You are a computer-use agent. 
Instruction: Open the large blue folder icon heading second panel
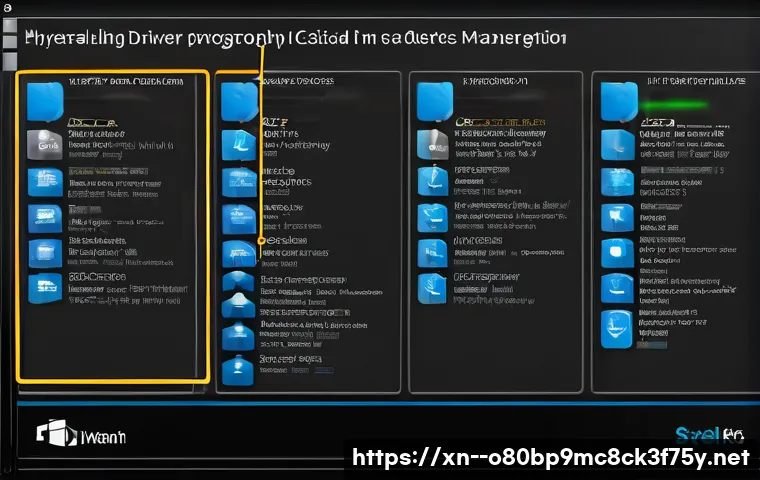tap(239, 101)
